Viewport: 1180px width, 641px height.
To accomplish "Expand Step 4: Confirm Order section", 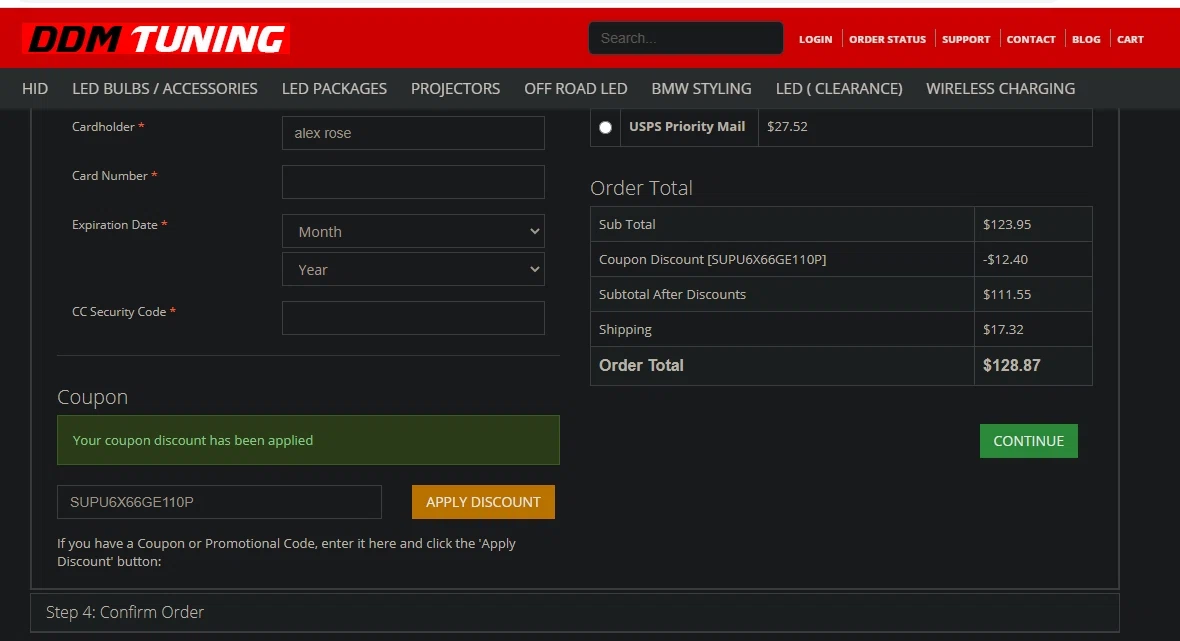I will [x=574, y=612].
